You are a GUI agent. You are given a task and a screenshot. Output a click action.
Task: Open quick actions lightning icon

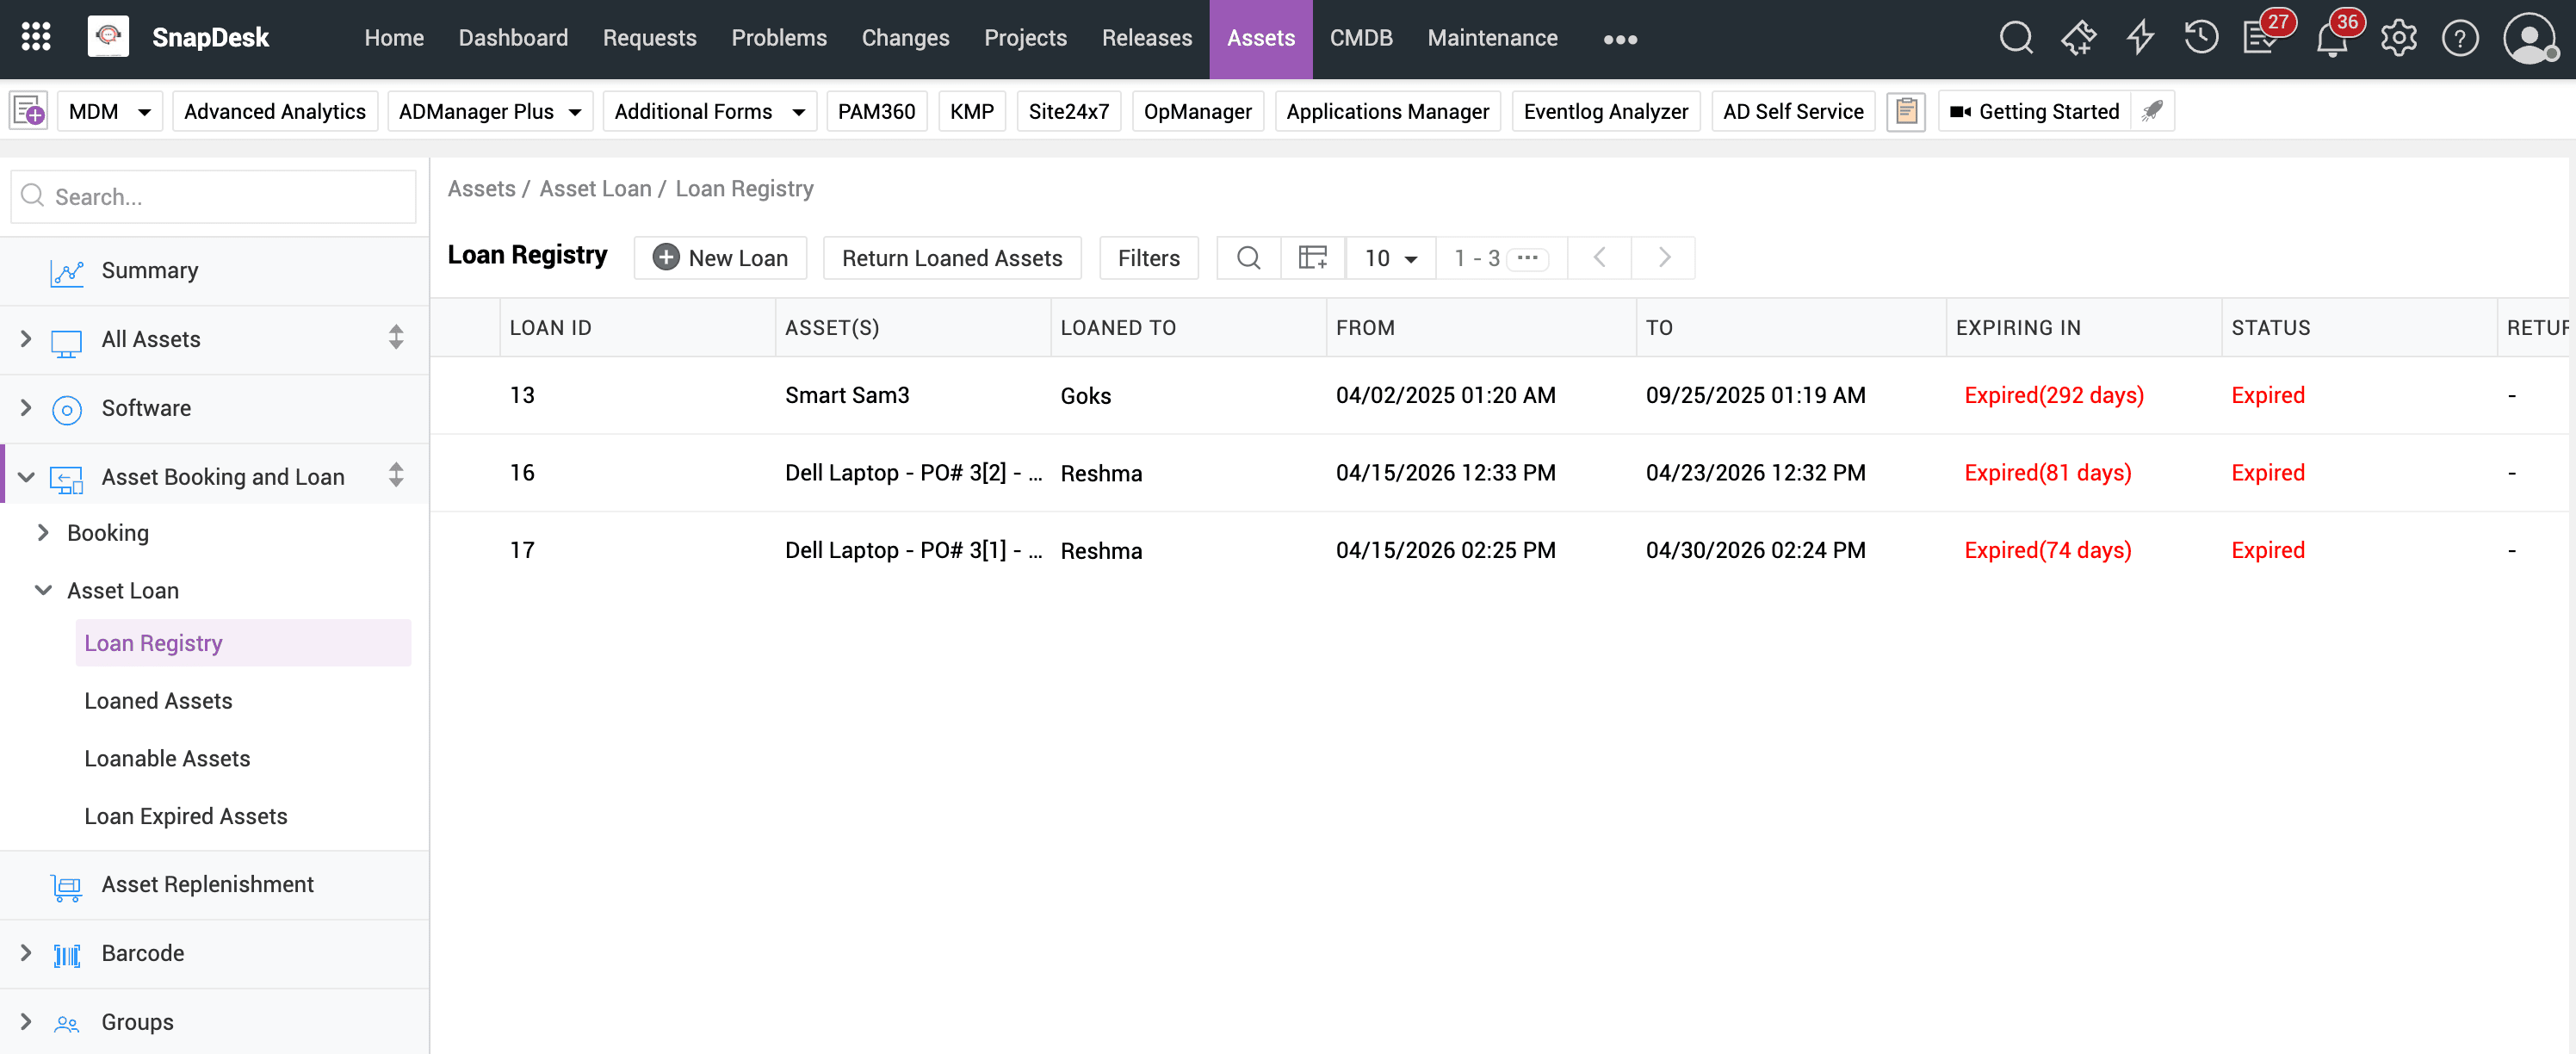[x=2140, y=38]
